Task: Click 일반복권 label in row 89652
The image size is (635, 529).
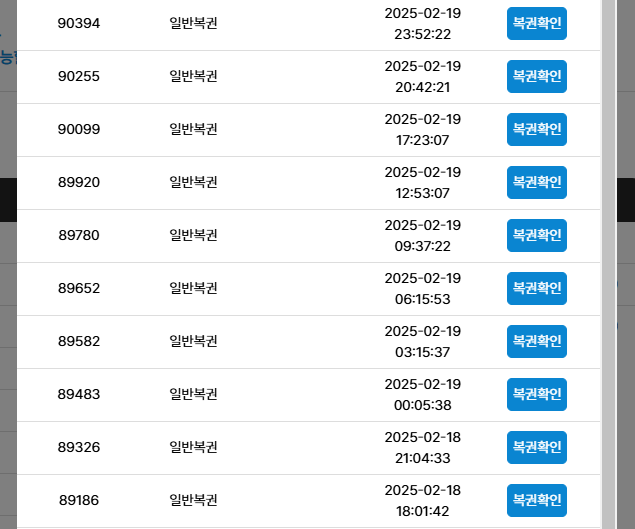Action: (194, 288)
